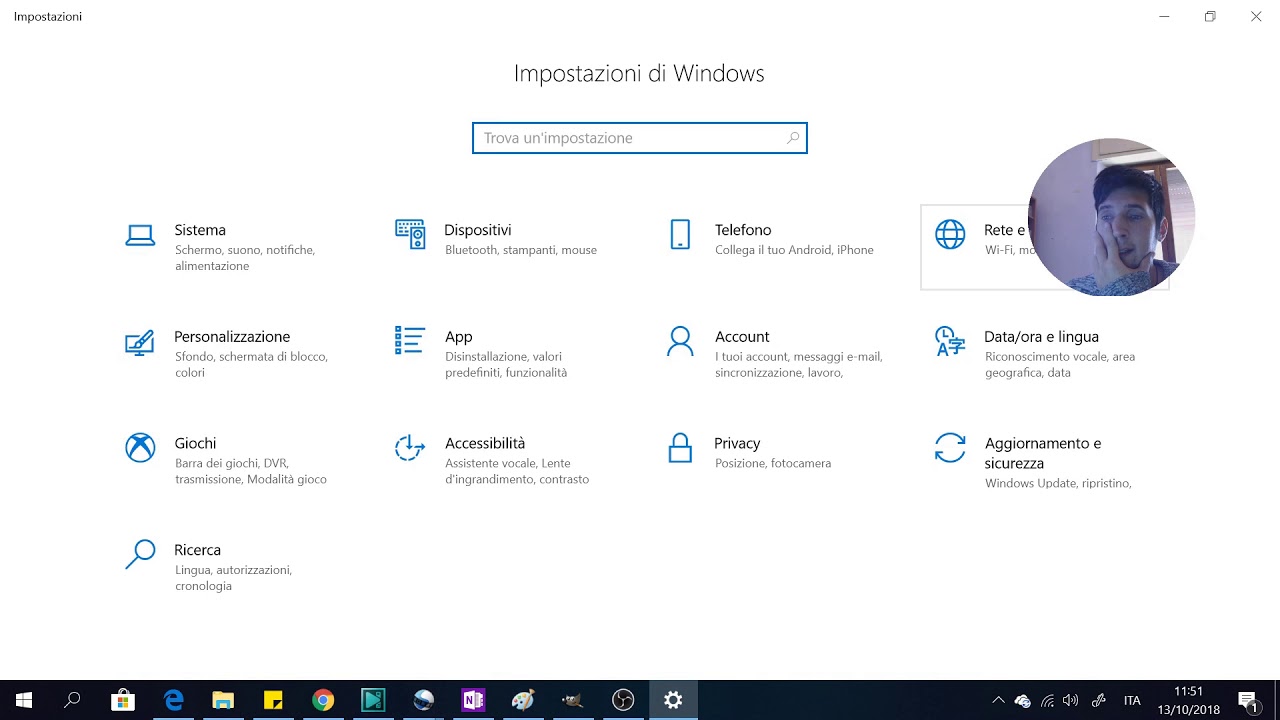1280x720 pixels.
Task: Click 'Windows Update, ripristino,' text
Action: coord(1058,483)
